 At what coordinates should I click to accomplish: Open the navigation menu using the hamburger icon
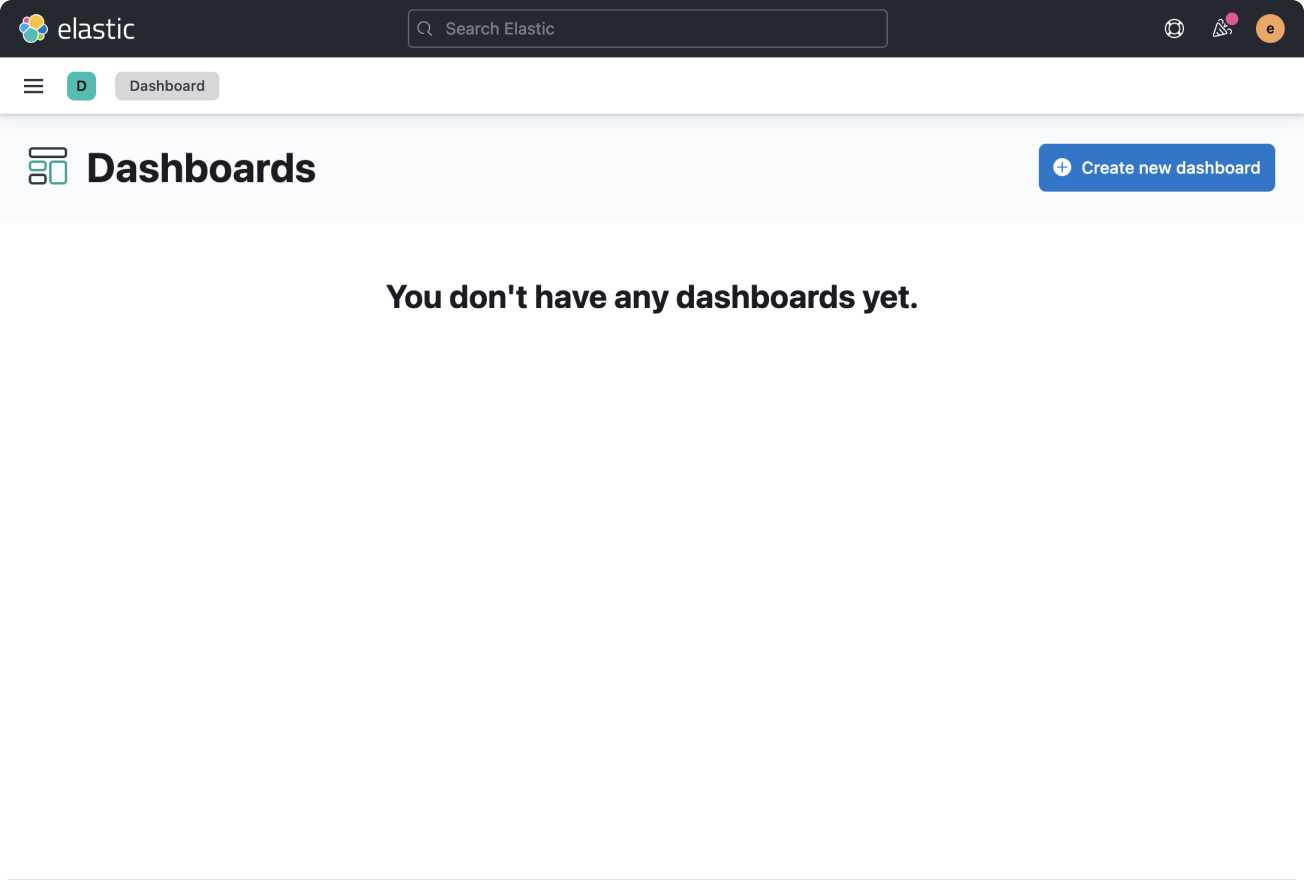click(x=33, y=86)
